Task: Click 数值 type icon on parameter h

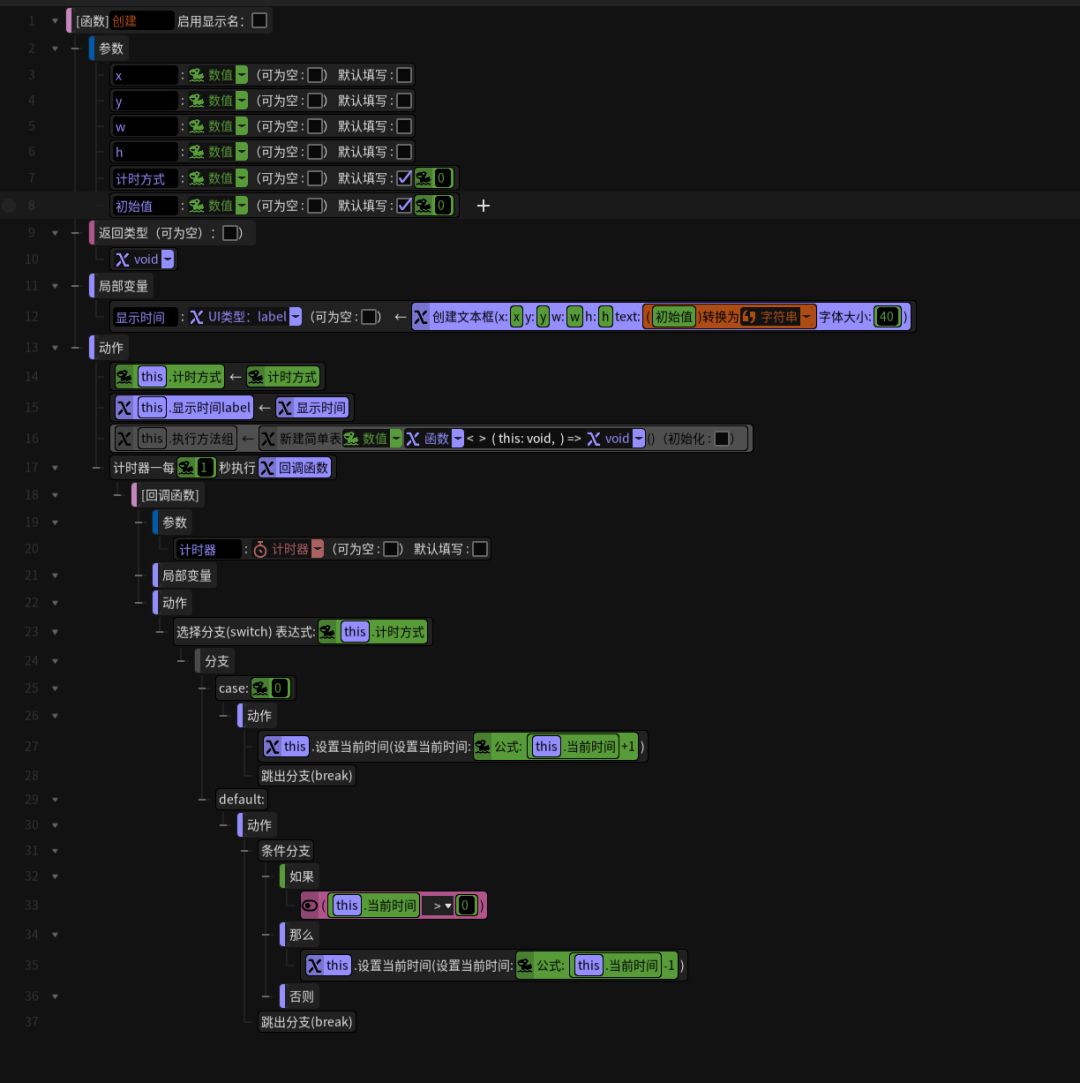Action: (197, 152)
